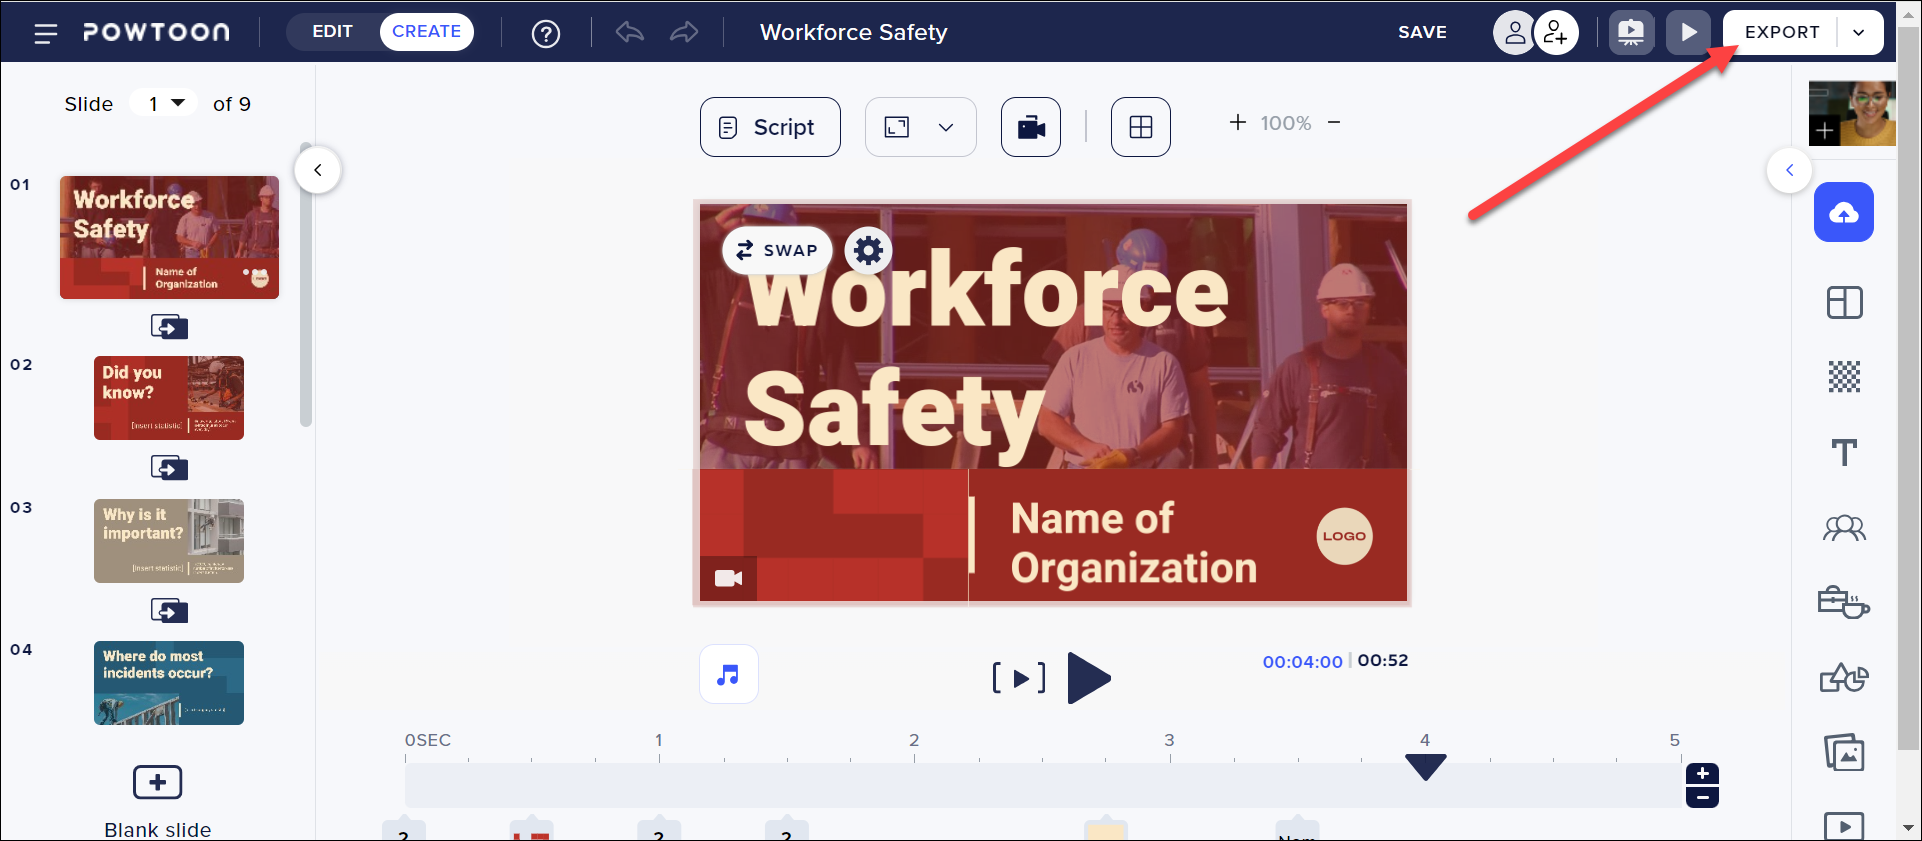Image resolution: width=1922 pixels, height=841 pixels.
Task: Open the slide number dropdown
Action: [166, 104]
